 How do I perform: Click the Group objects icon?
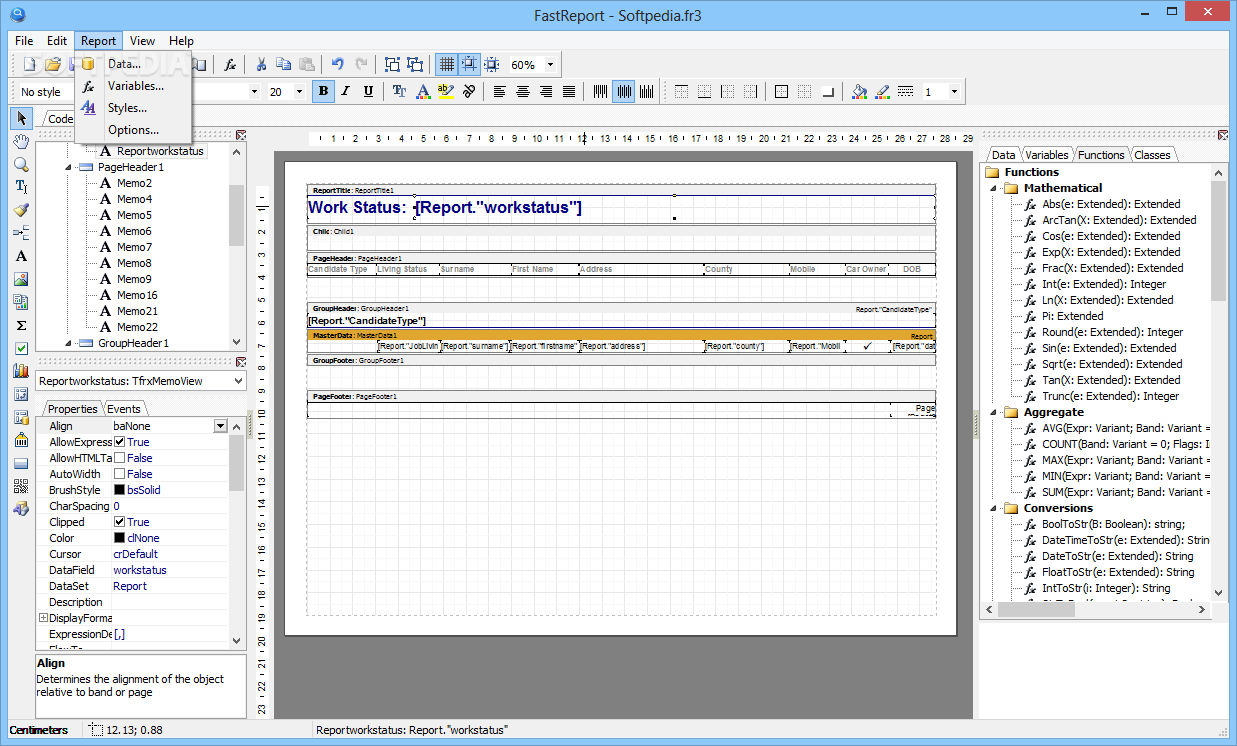(x=392, y=65)
